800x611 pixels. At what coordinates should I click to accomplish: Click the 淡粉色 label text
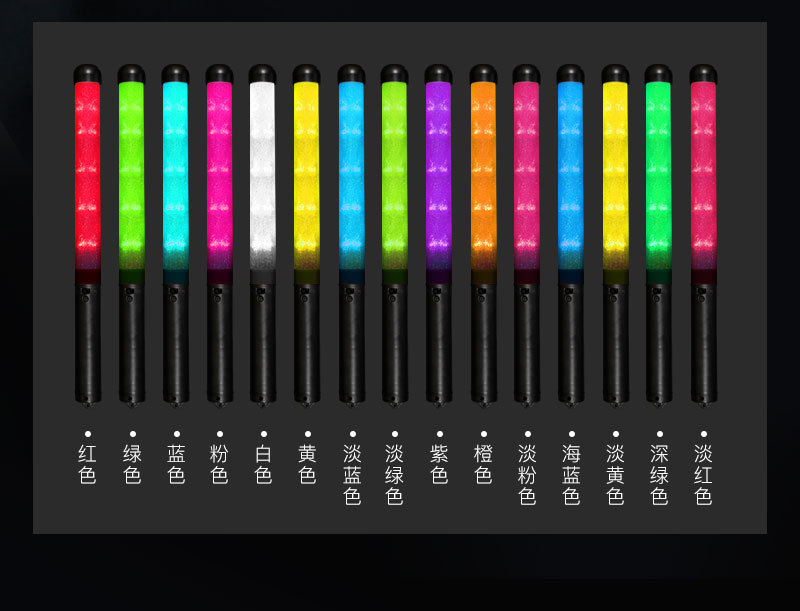[x=527, y=474]
